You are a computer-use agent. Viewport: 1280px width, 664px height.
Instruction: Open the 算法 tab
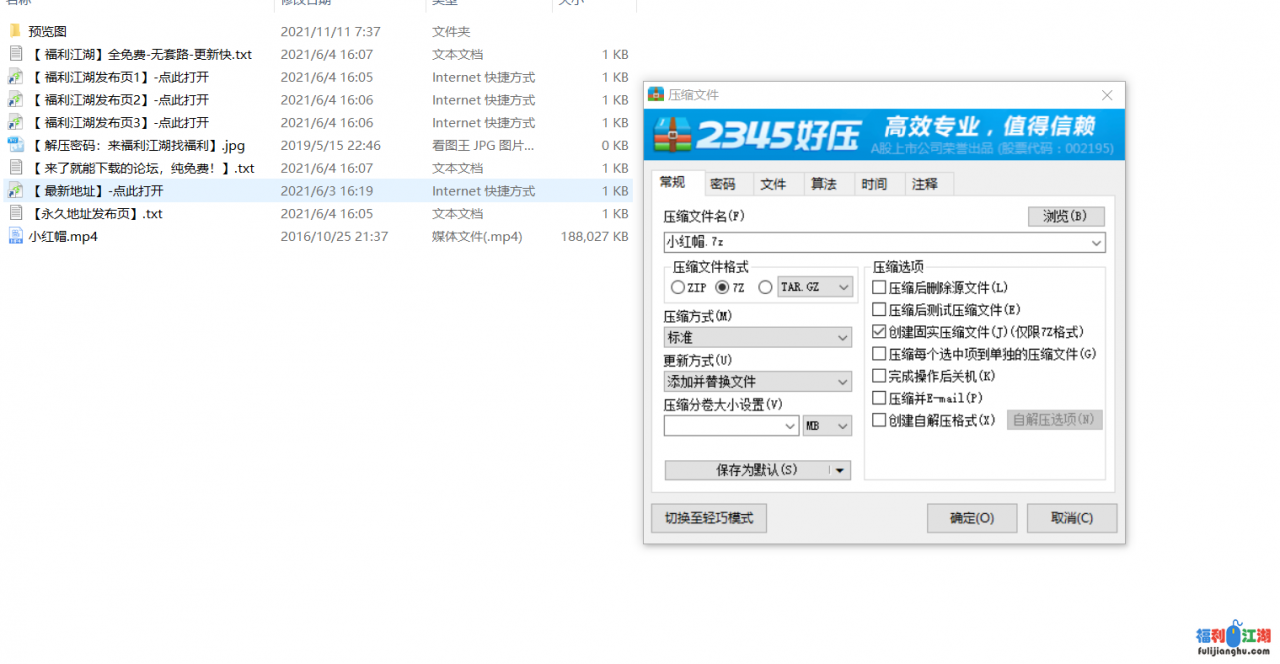click(x=823, y=184)
